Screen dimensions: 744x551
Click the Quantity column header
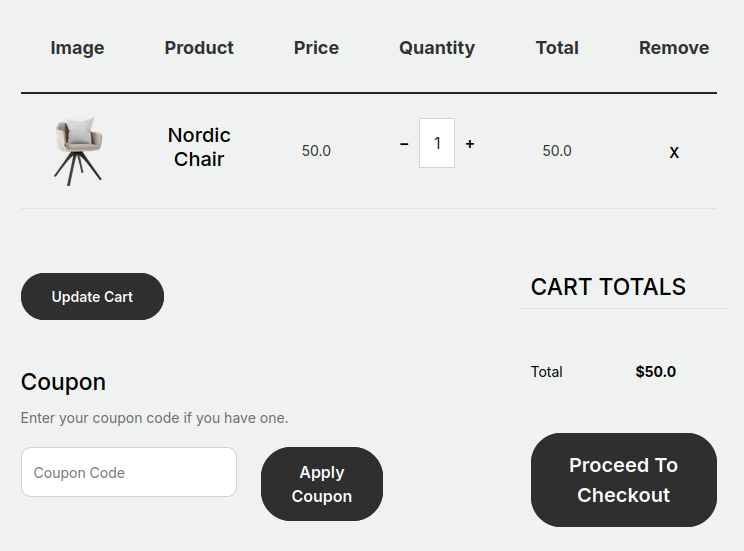pos(437,48)
